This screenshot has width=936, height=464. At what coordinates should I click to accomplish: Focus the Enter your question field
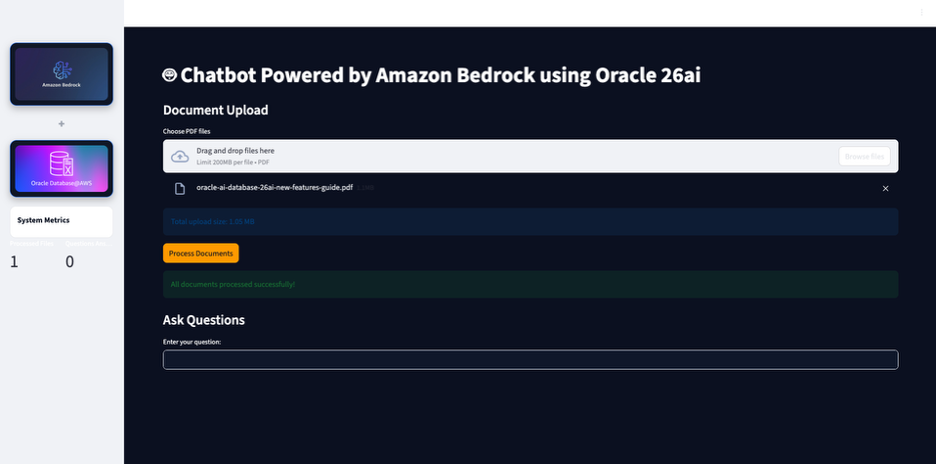tap(530, 360)
